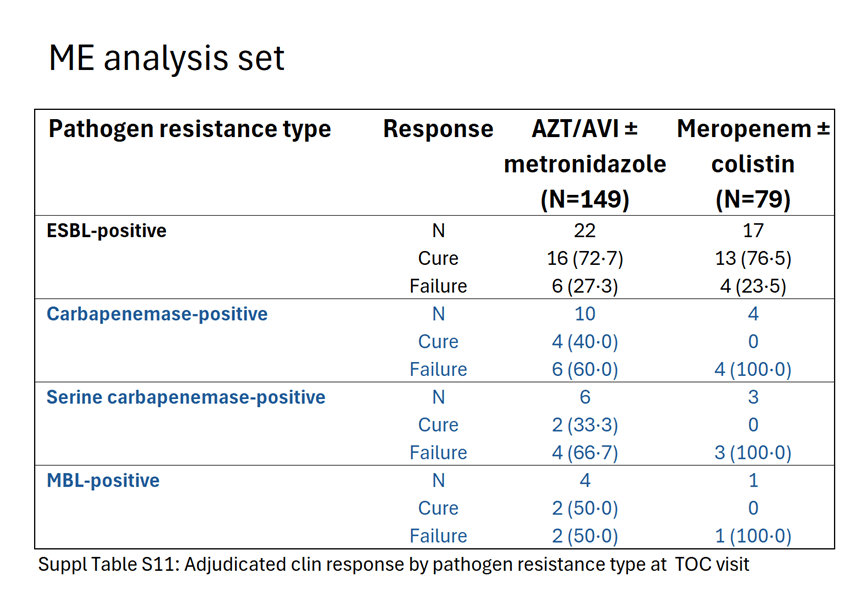Click the Suppl Table S11 caption text
Screen dimensions: 845x598
[x=393, y=565]
